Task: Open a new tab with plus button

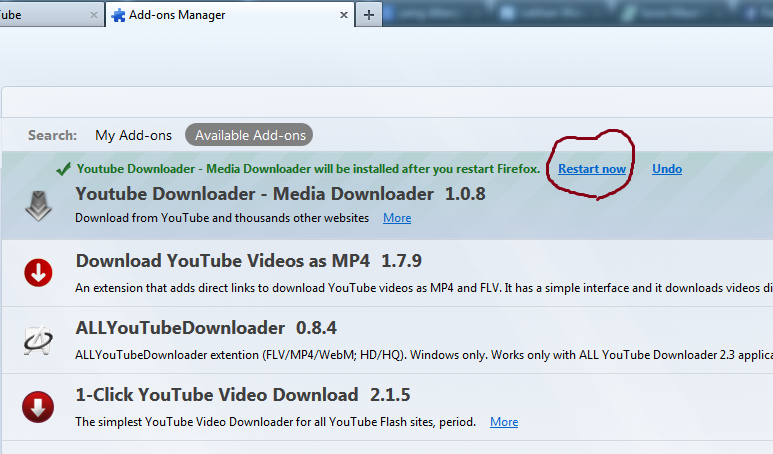Action: [x=369, y=15]
